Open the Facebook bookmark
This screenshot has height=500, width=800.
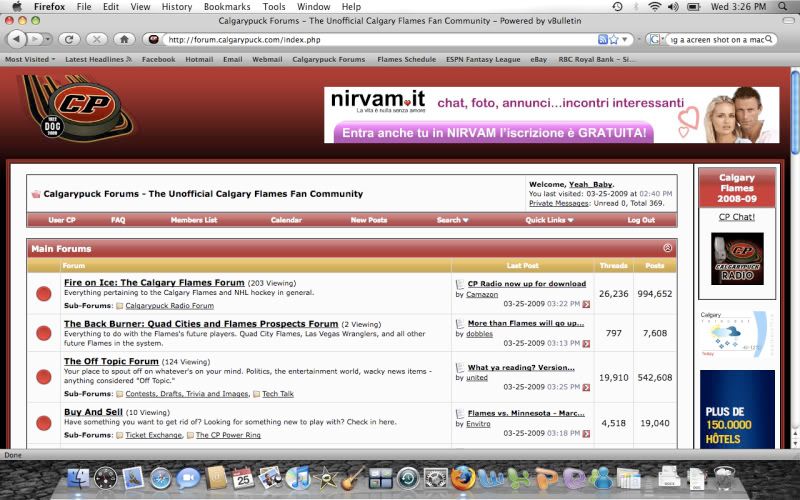[x=159, y=59]
